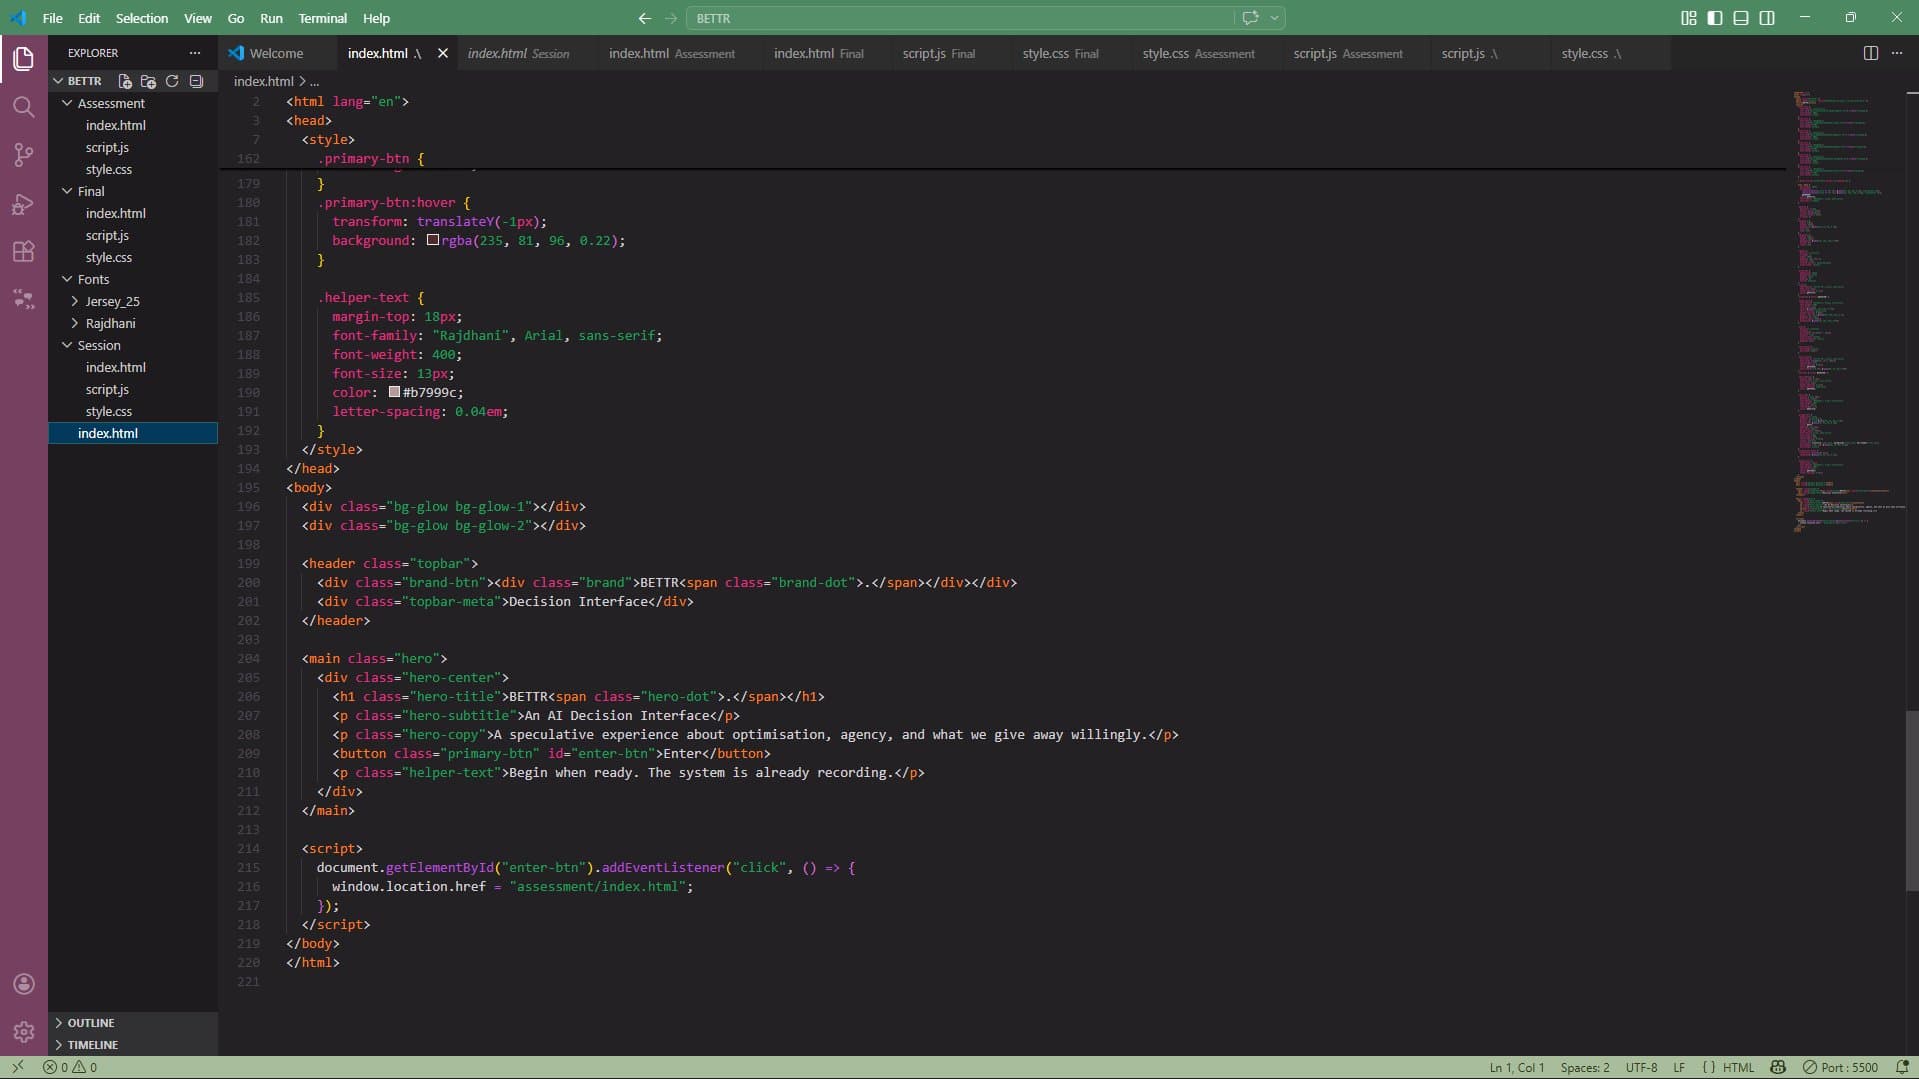The image size is (1919, 1079).
Task: Open the Selection menu
Action: (141, 18)
